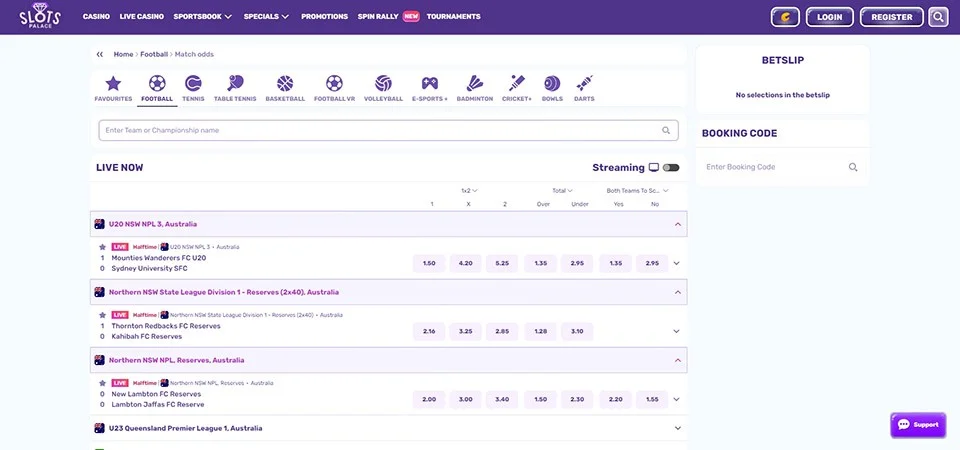The image size is (960, 450).
Task: Select the Tennis sport icon
Action: [x=193, y=83]
